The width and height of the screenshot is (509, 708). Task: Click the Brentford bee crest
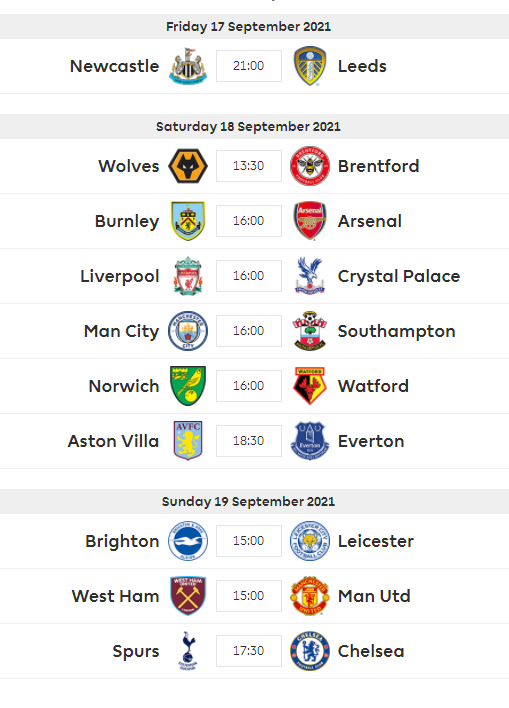pyautogui.click(x=310, y=166)
